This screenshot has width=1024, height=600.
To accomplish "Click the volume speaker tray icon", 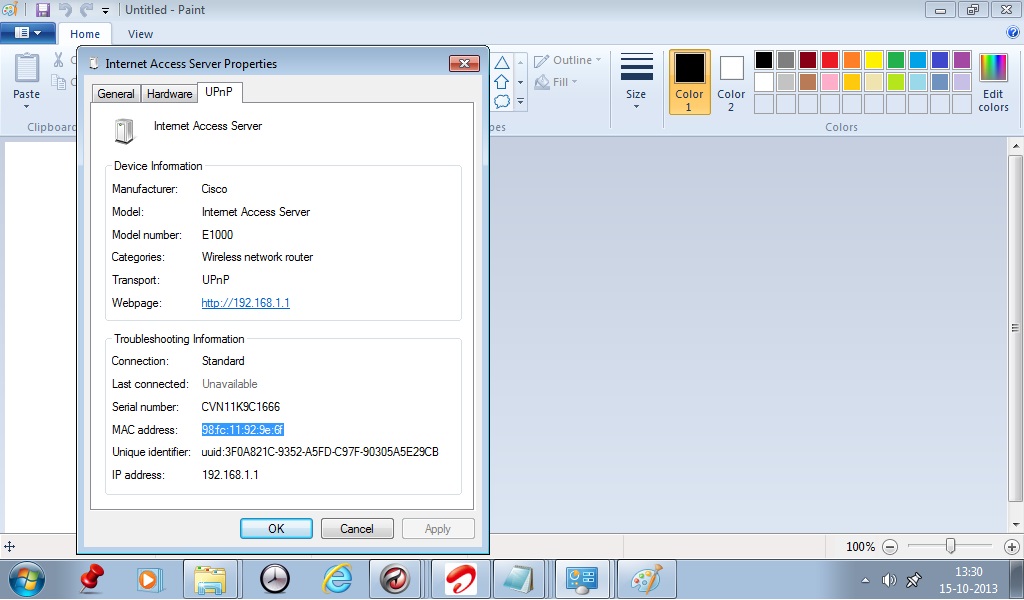I will point(889,580).
